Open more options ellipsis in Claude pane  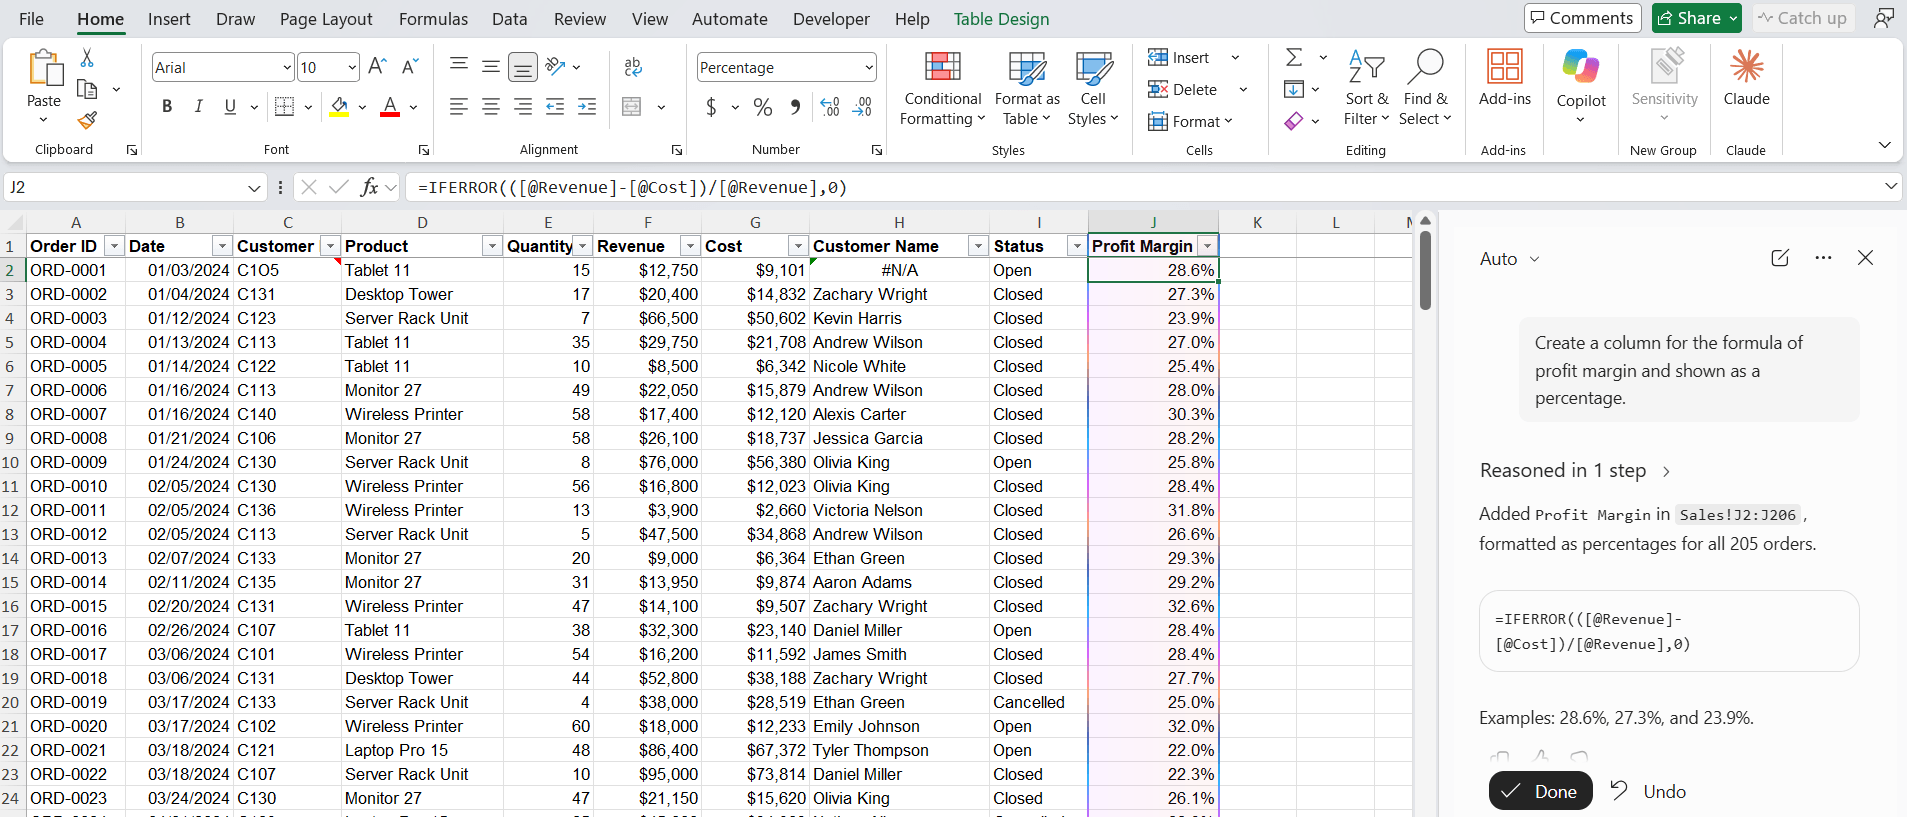point(1823,258)
